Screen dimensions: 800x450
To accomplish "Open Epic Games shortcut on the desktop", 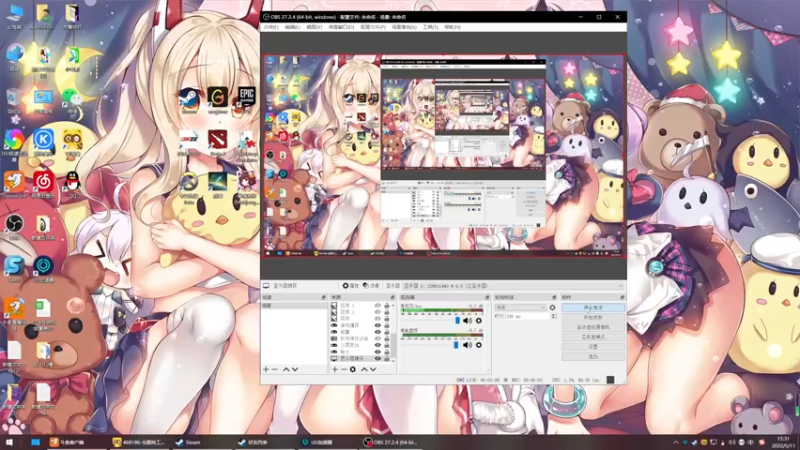I will click(x=246, y=98).
